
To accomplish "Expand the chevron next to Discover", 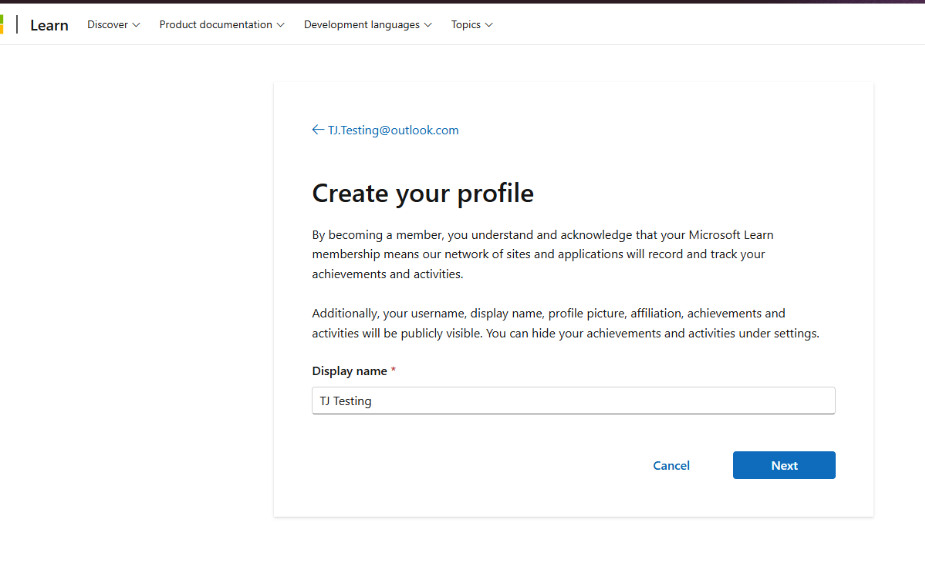I will [136, 25].
